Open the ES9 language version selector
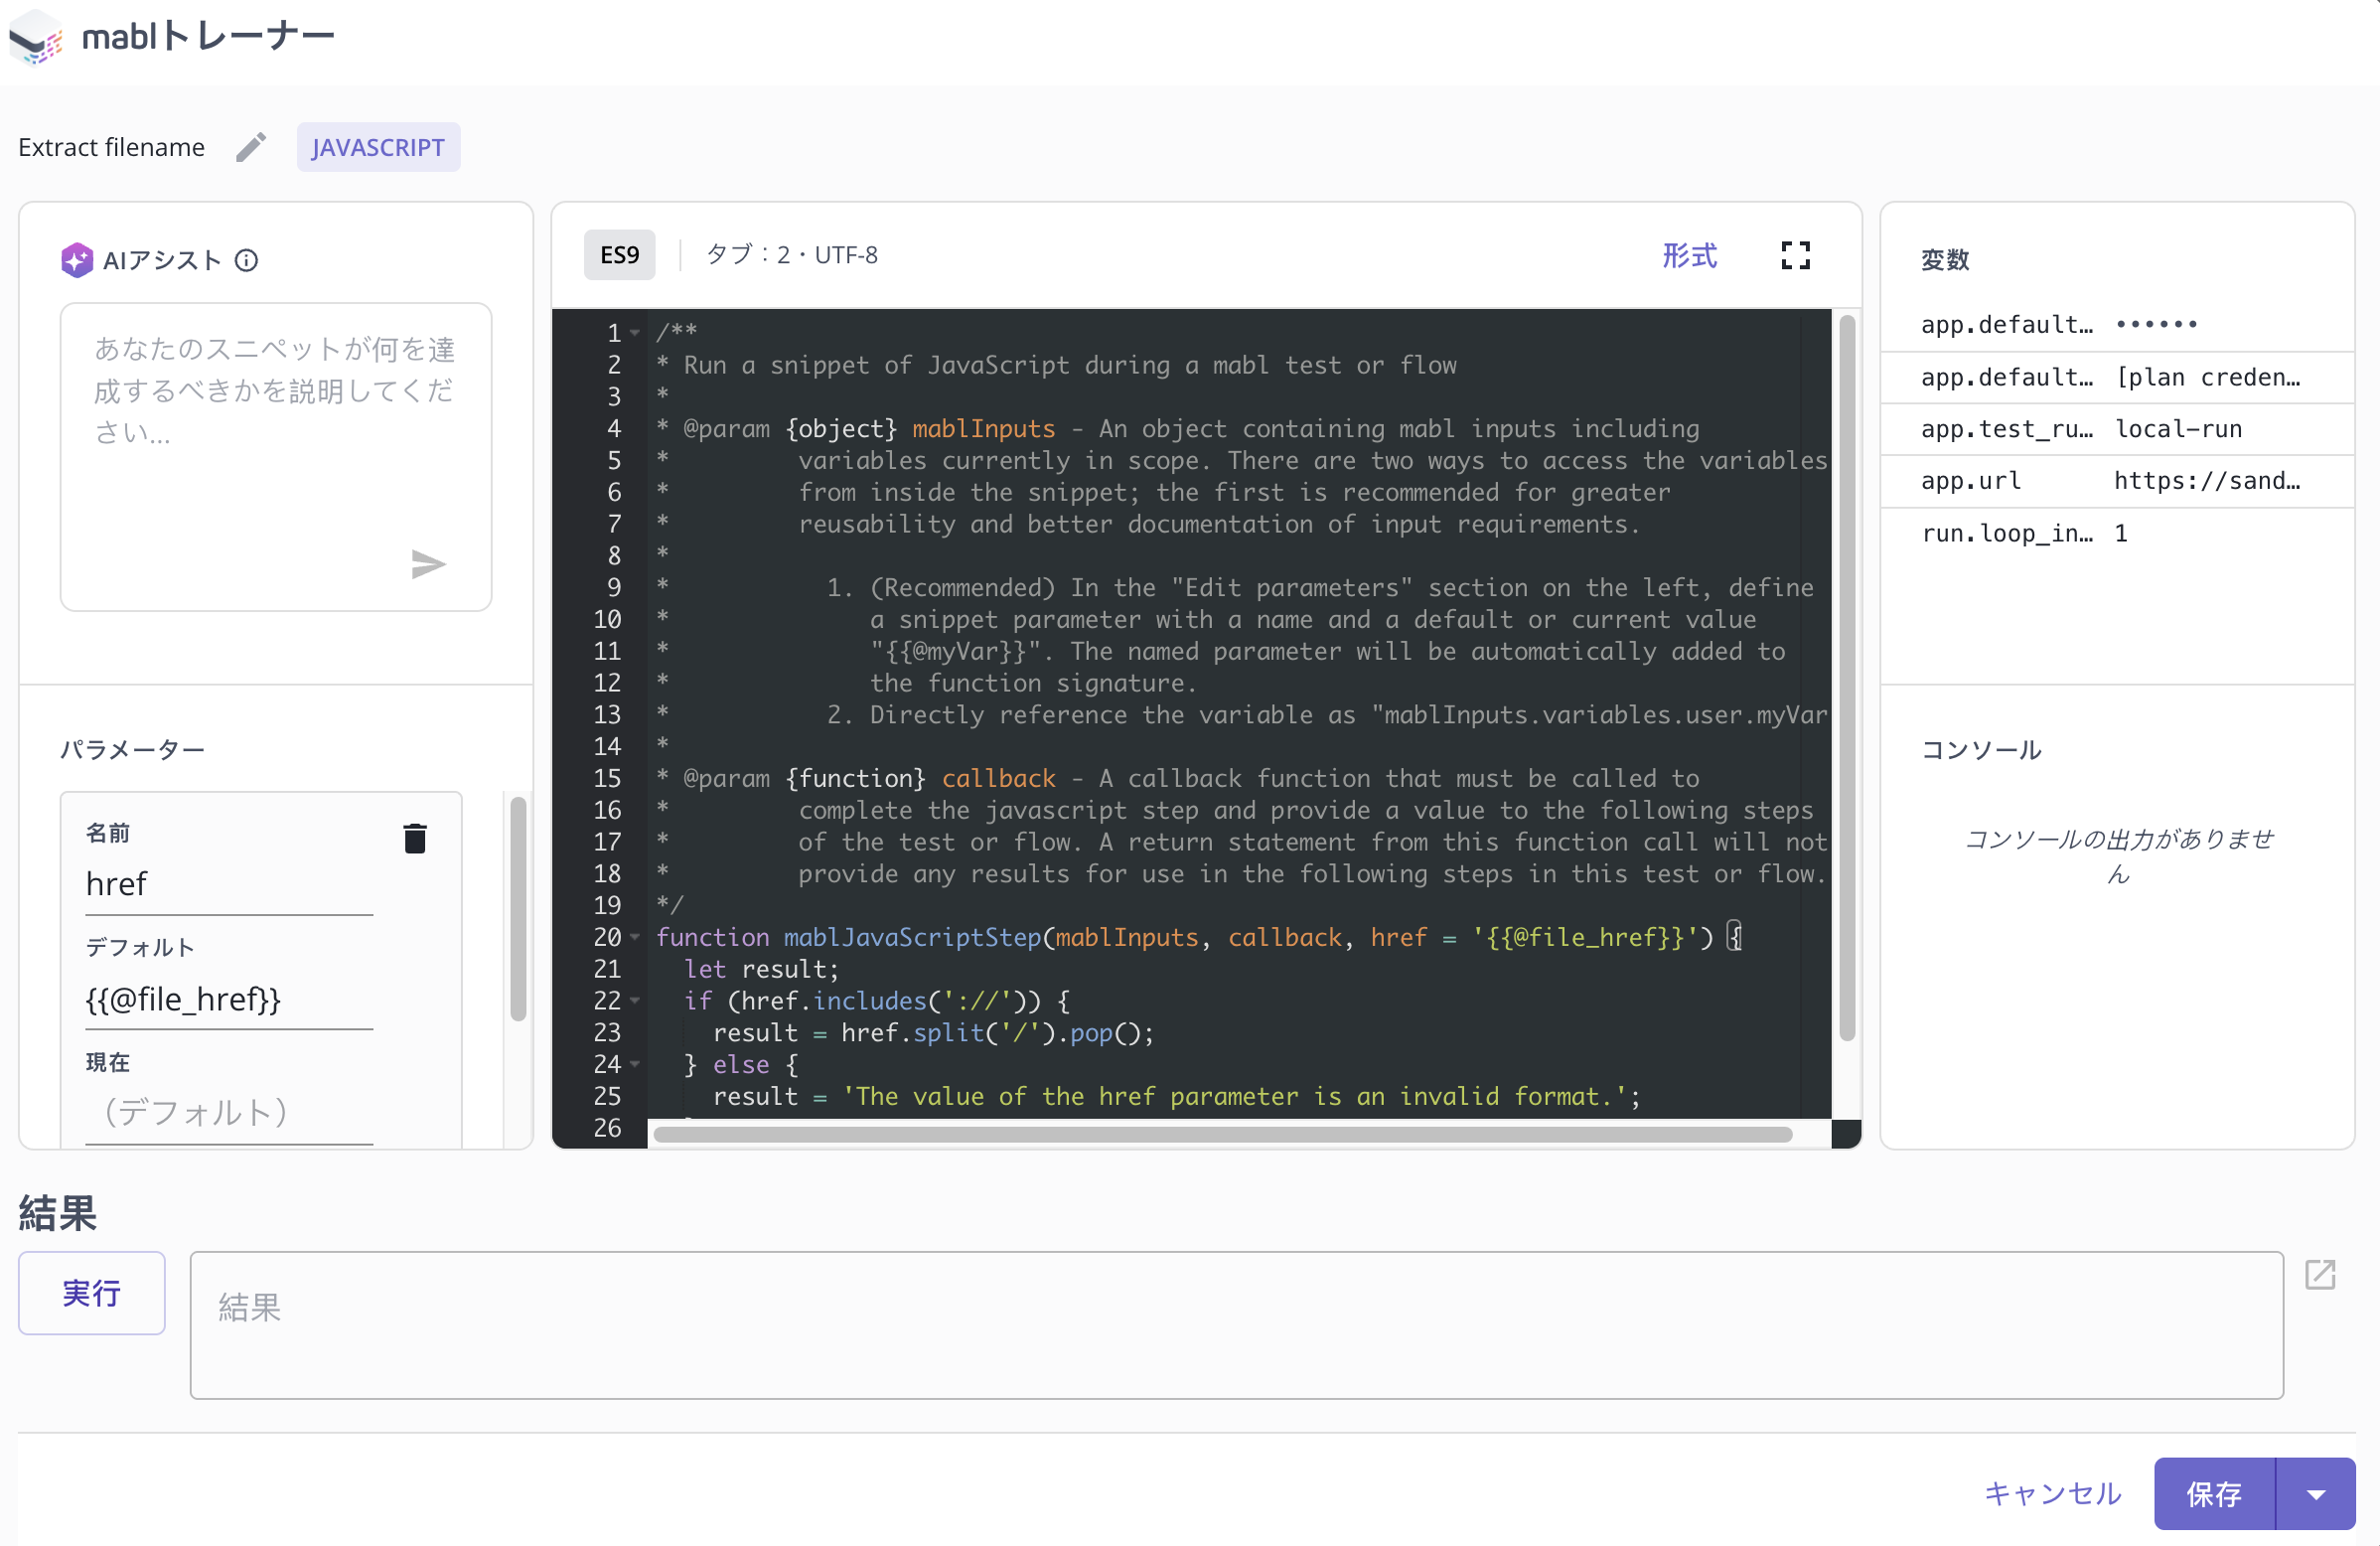 (x=619, y=254)
